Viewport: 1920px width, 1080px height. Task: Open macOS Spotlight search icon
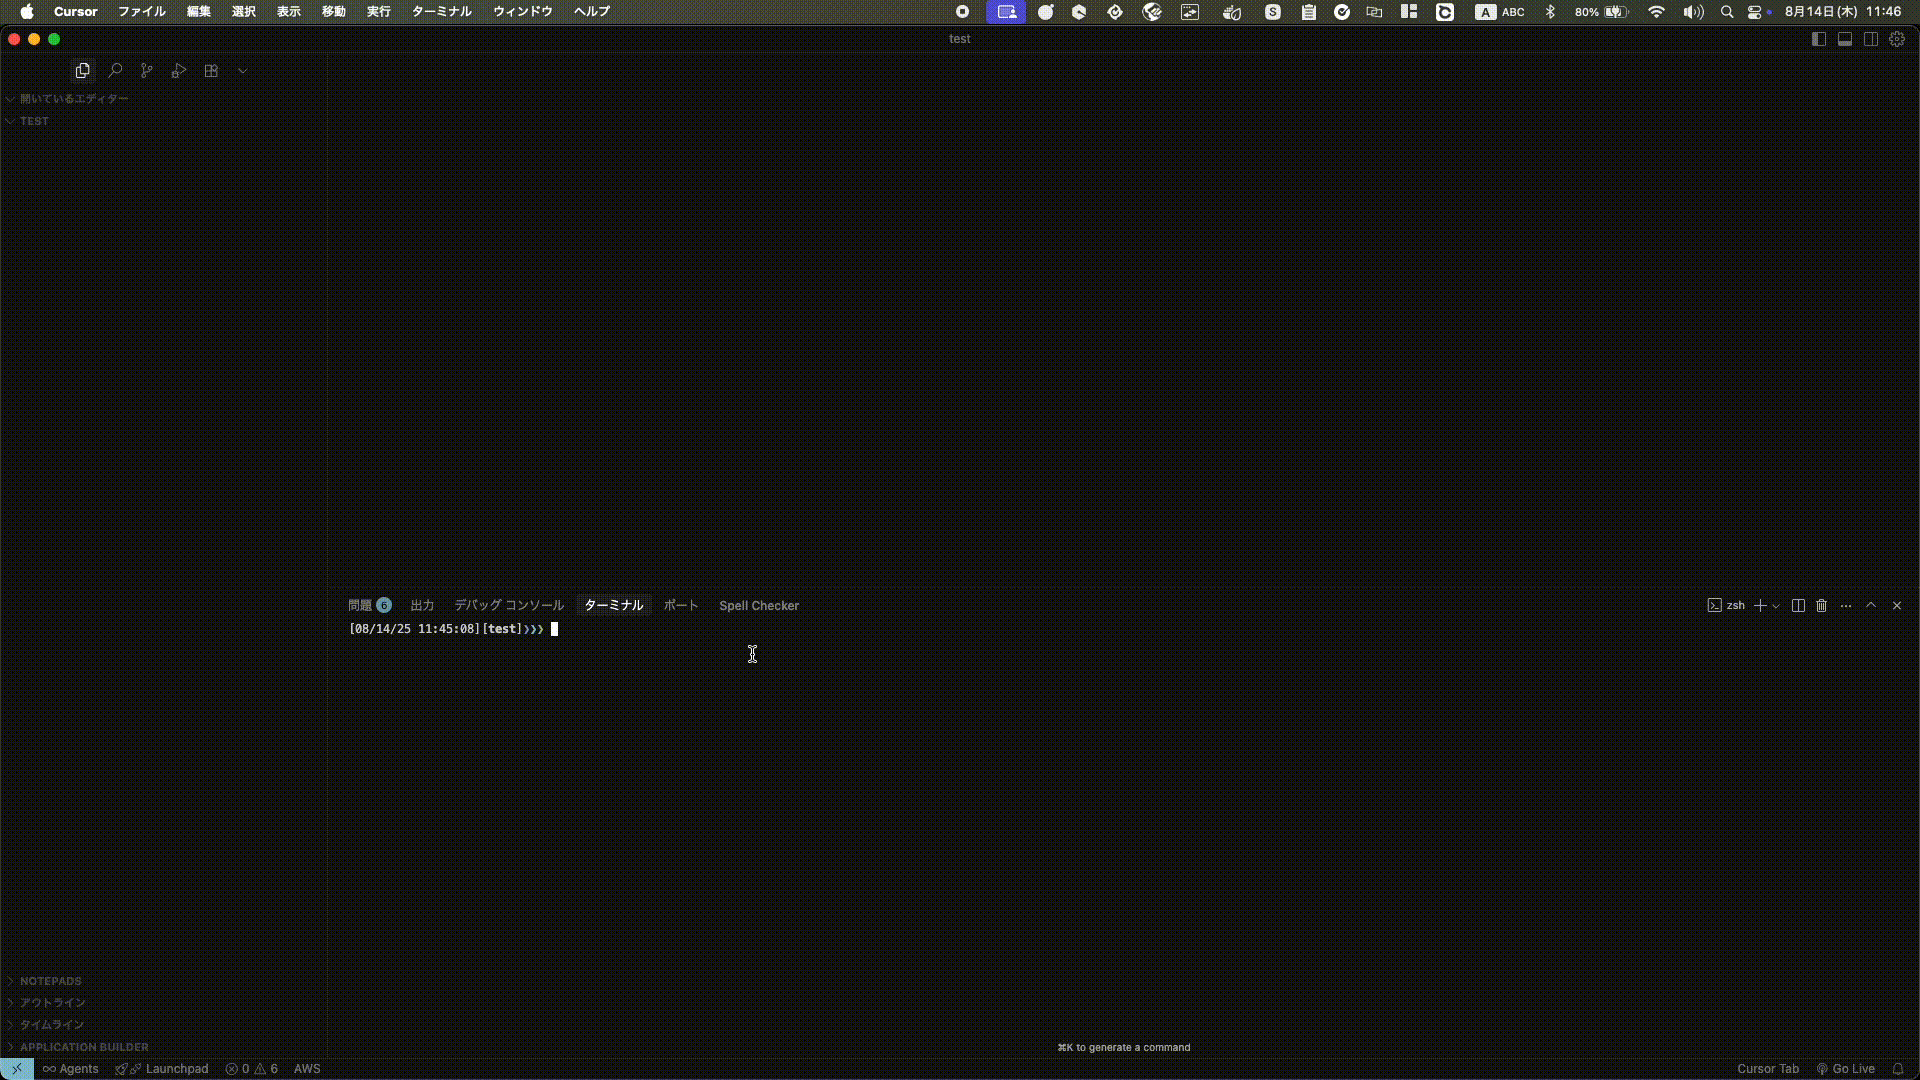click(x=1727, y=12)
